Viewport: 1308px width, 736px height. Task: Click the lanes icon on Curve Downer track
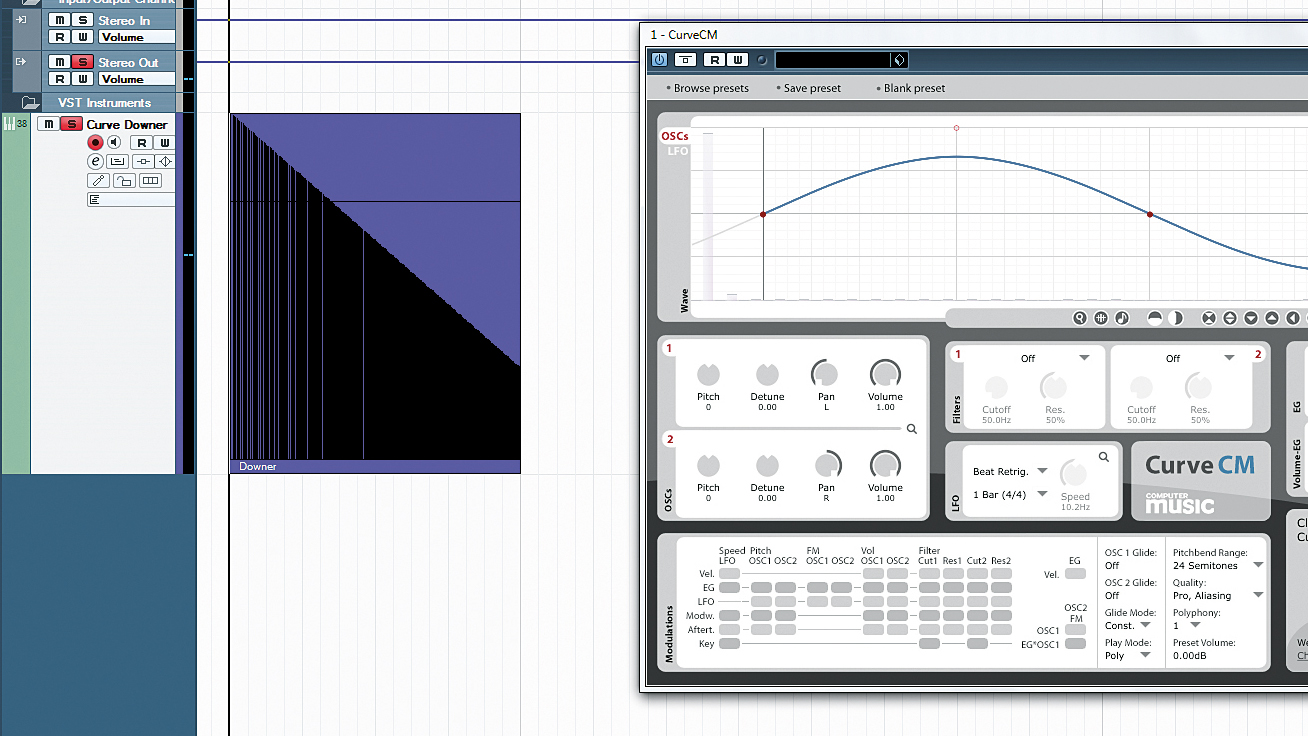coord(150,181)
